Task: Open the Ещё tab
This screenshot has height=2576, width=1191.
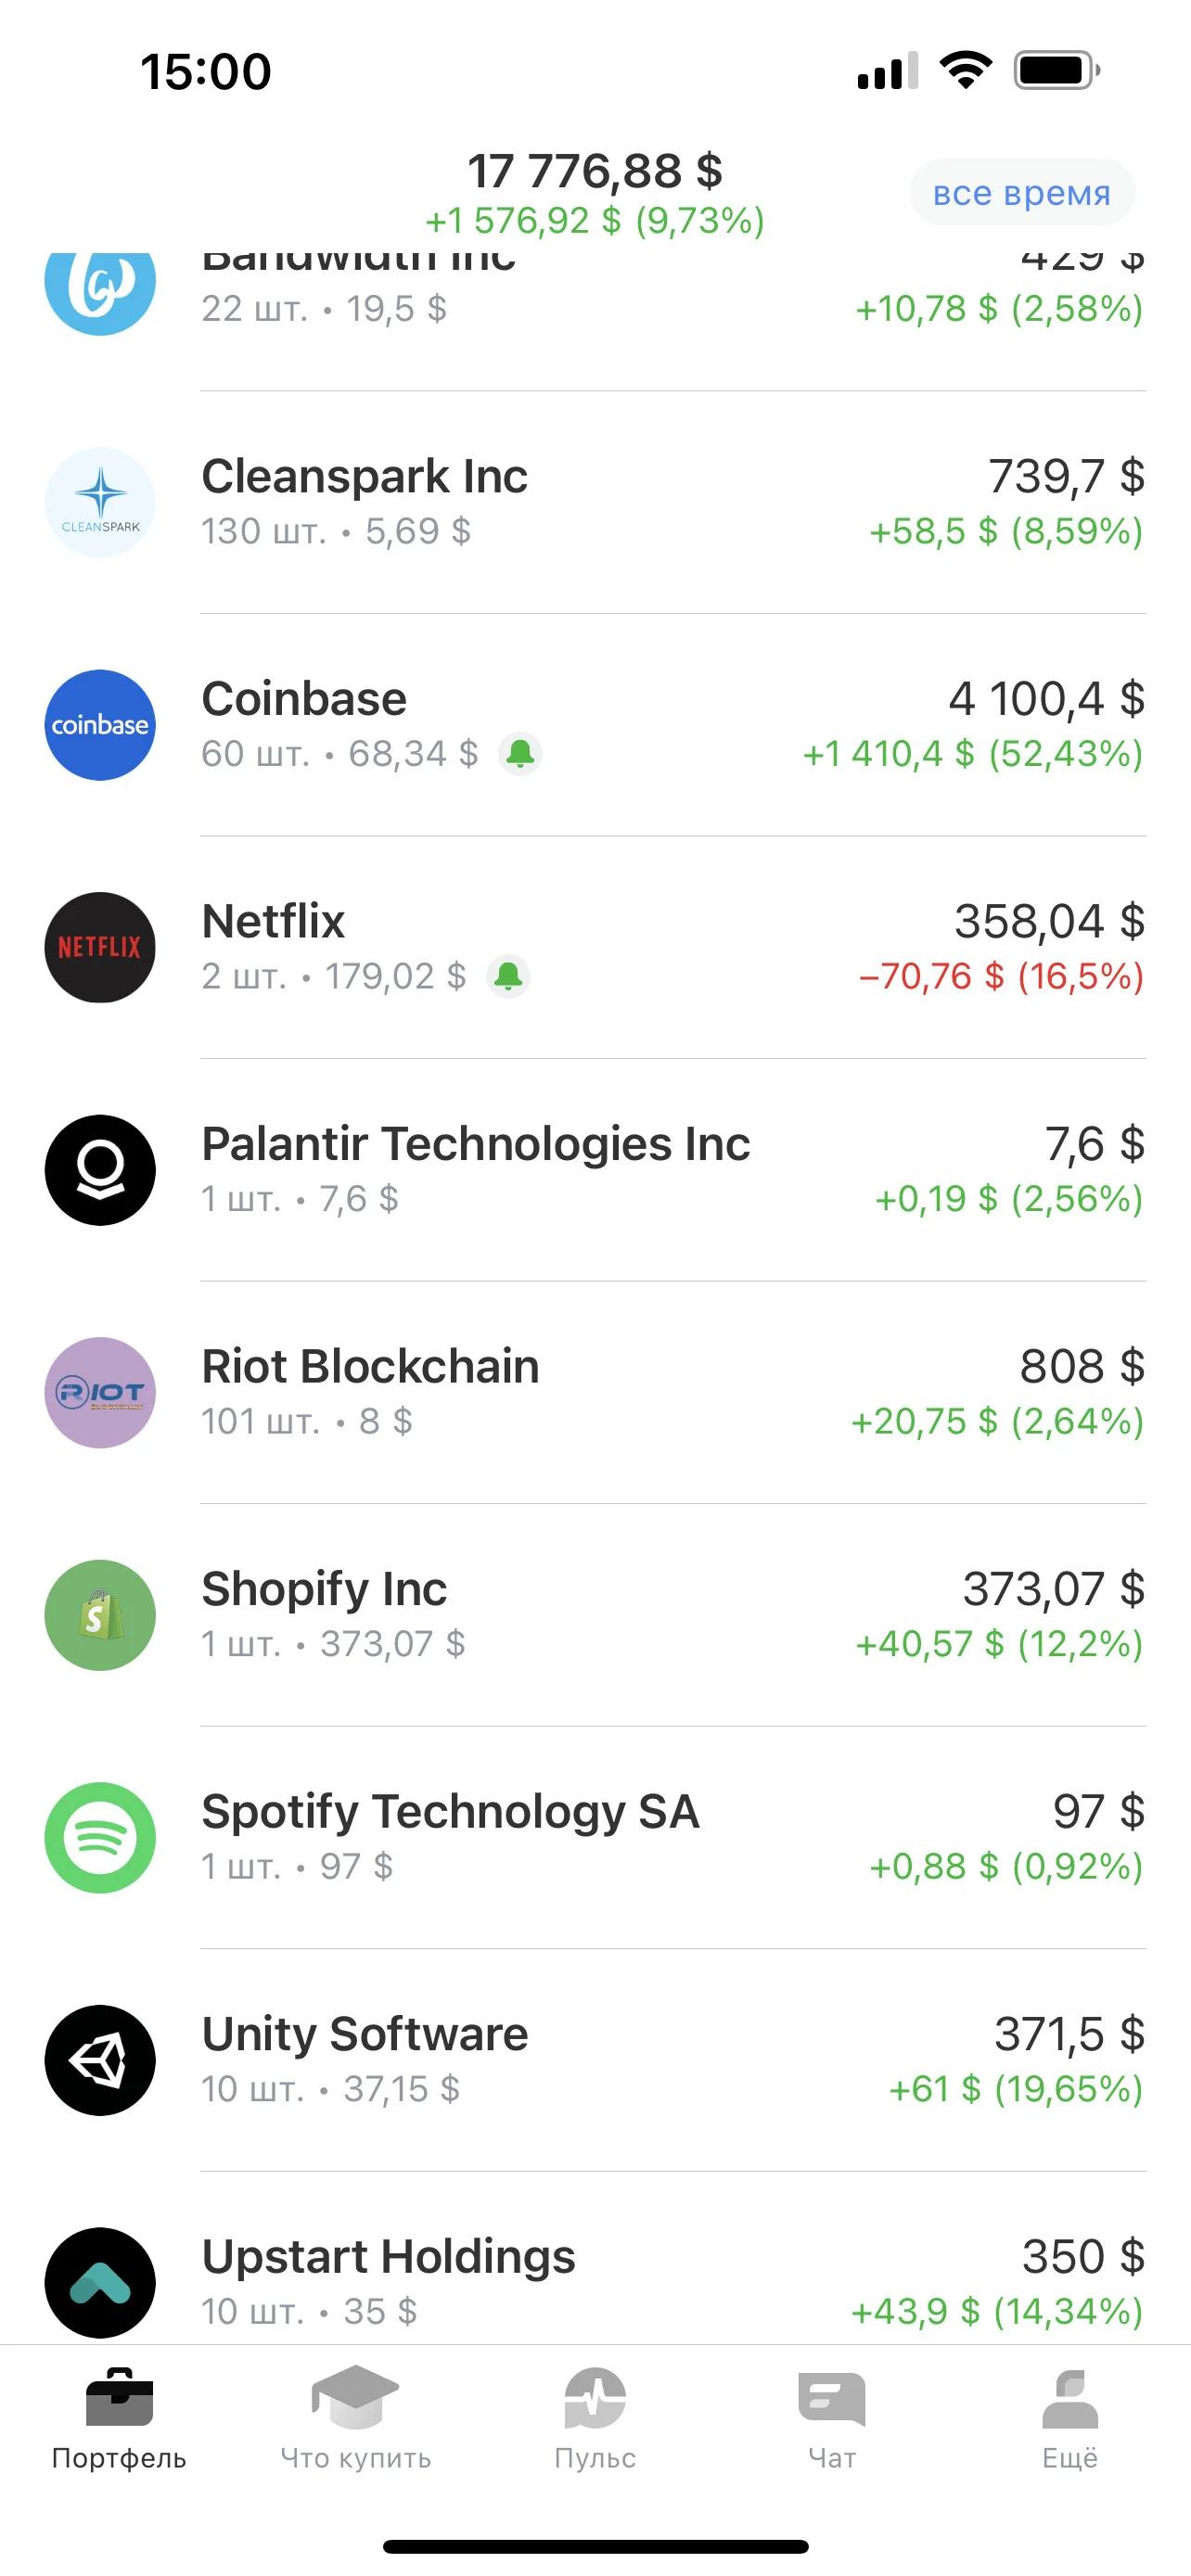Action: tap(1070, 2418)
